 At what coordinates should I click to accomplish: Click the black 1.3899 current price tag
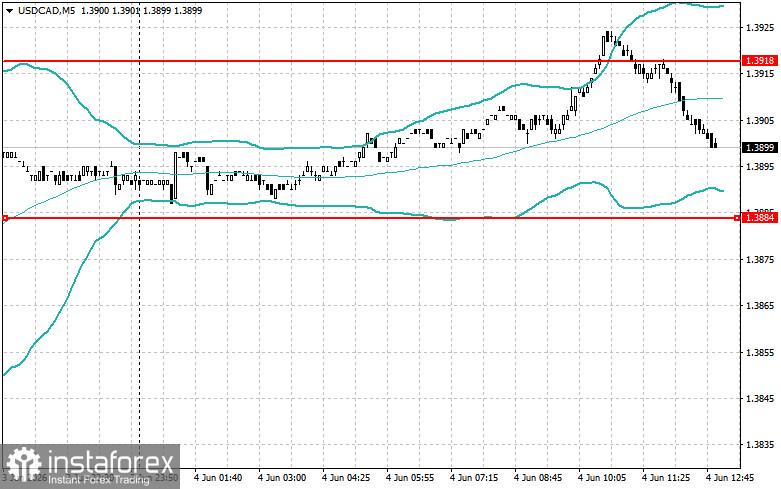point(760,147)
